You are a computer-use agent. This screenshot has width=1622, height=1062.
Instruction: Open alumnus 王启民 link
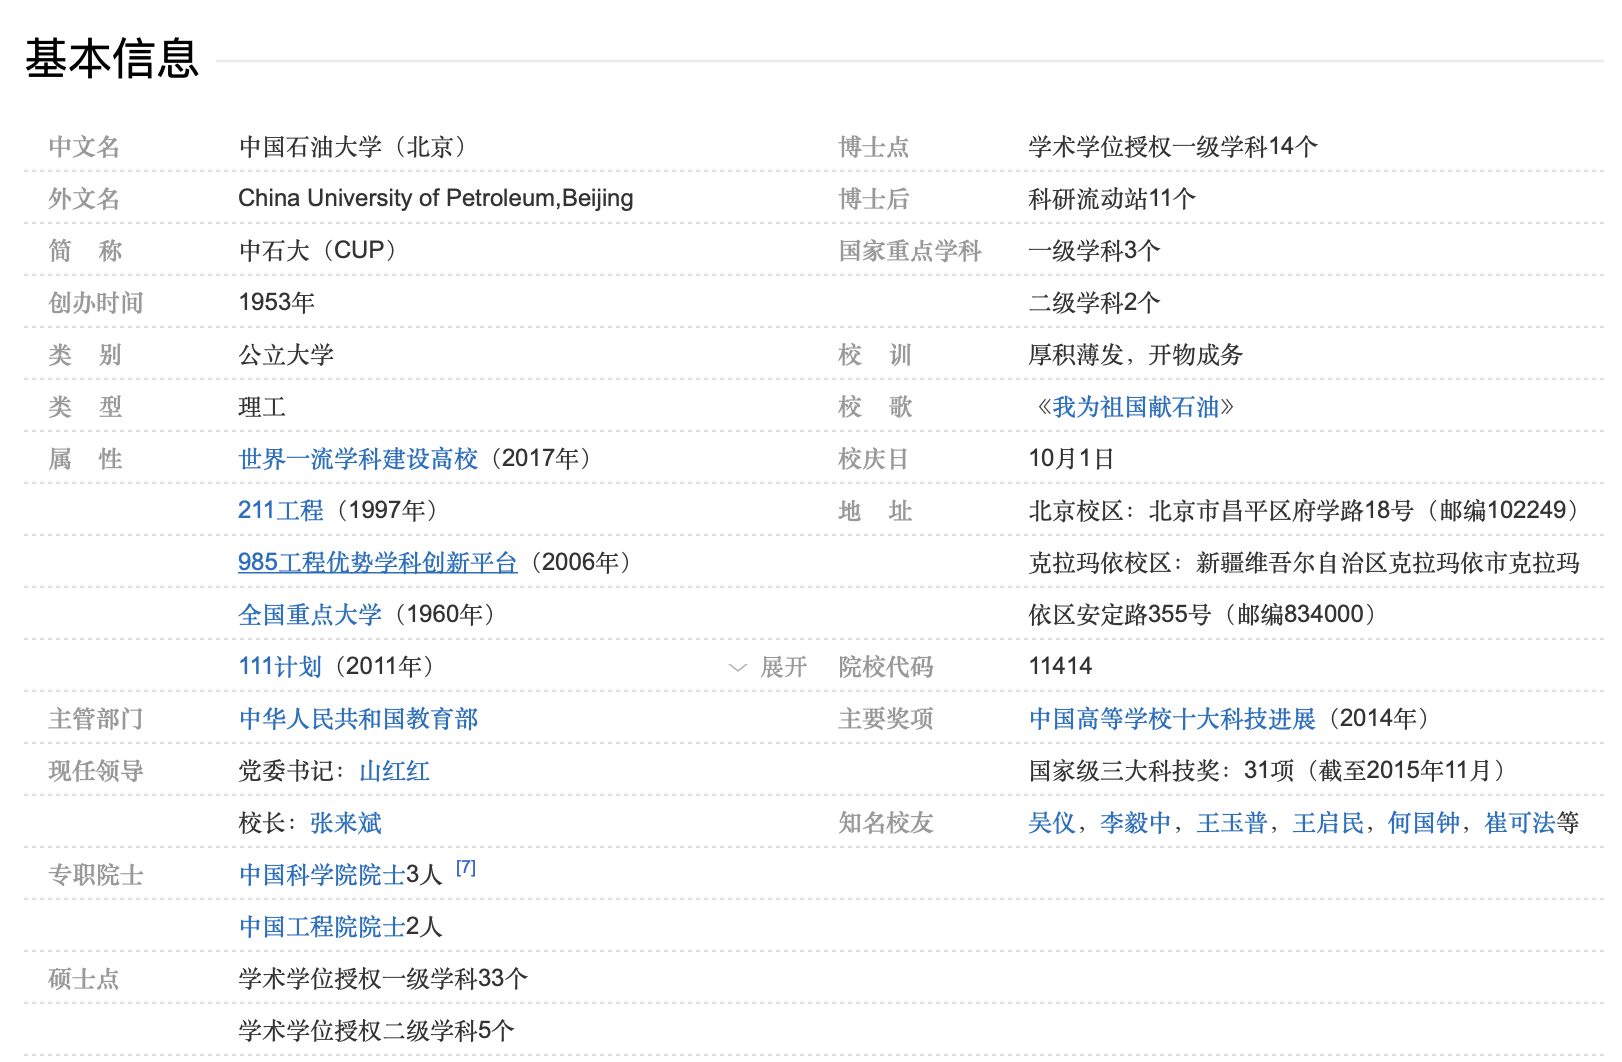click(1328, 823)
